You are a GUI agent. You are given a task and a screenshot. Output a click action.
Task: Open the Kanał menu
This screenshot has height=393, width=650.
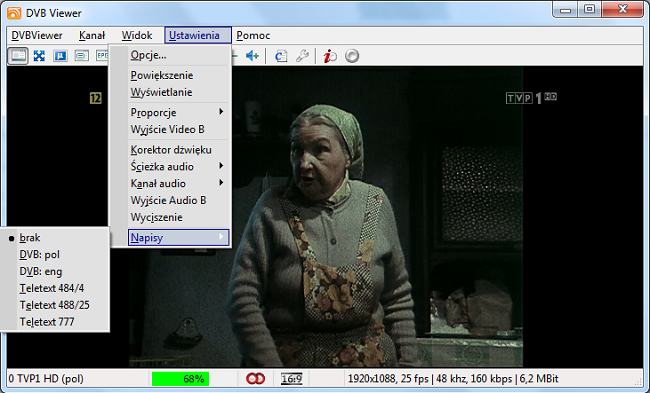(92, 35)
